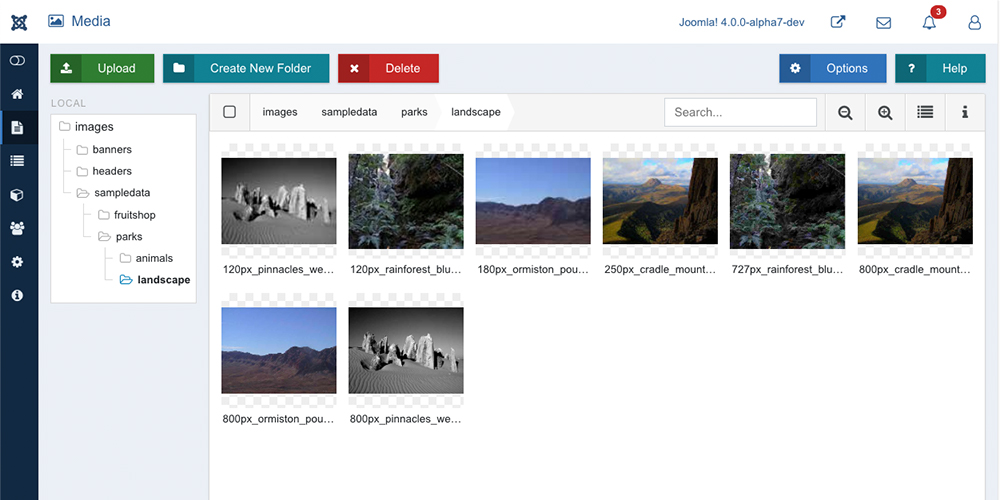Toggle the info panel icon
The height and width of the screenshot is (500, 1000).
click(965, 112)
